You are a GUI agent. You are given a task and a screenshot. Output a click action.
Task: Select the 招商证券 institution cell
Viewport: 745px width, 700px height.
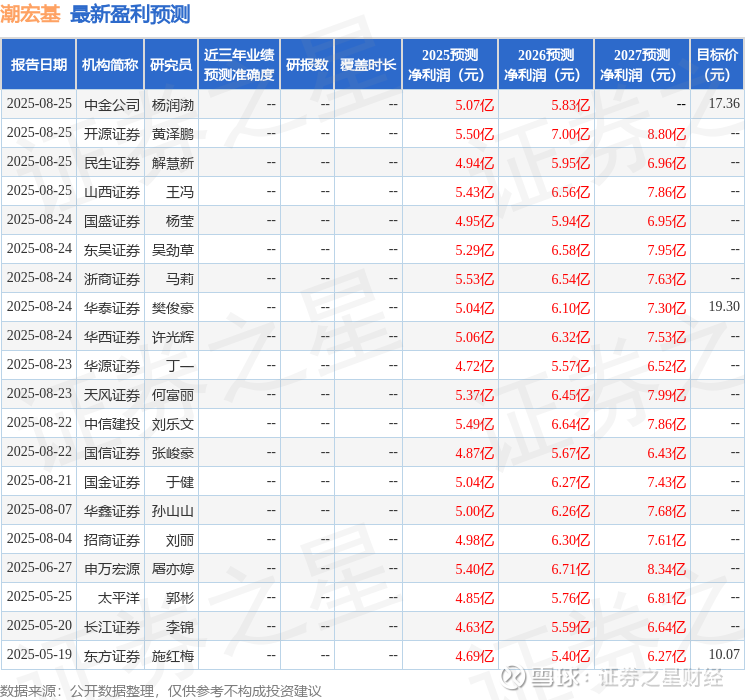tap(112, 540)
